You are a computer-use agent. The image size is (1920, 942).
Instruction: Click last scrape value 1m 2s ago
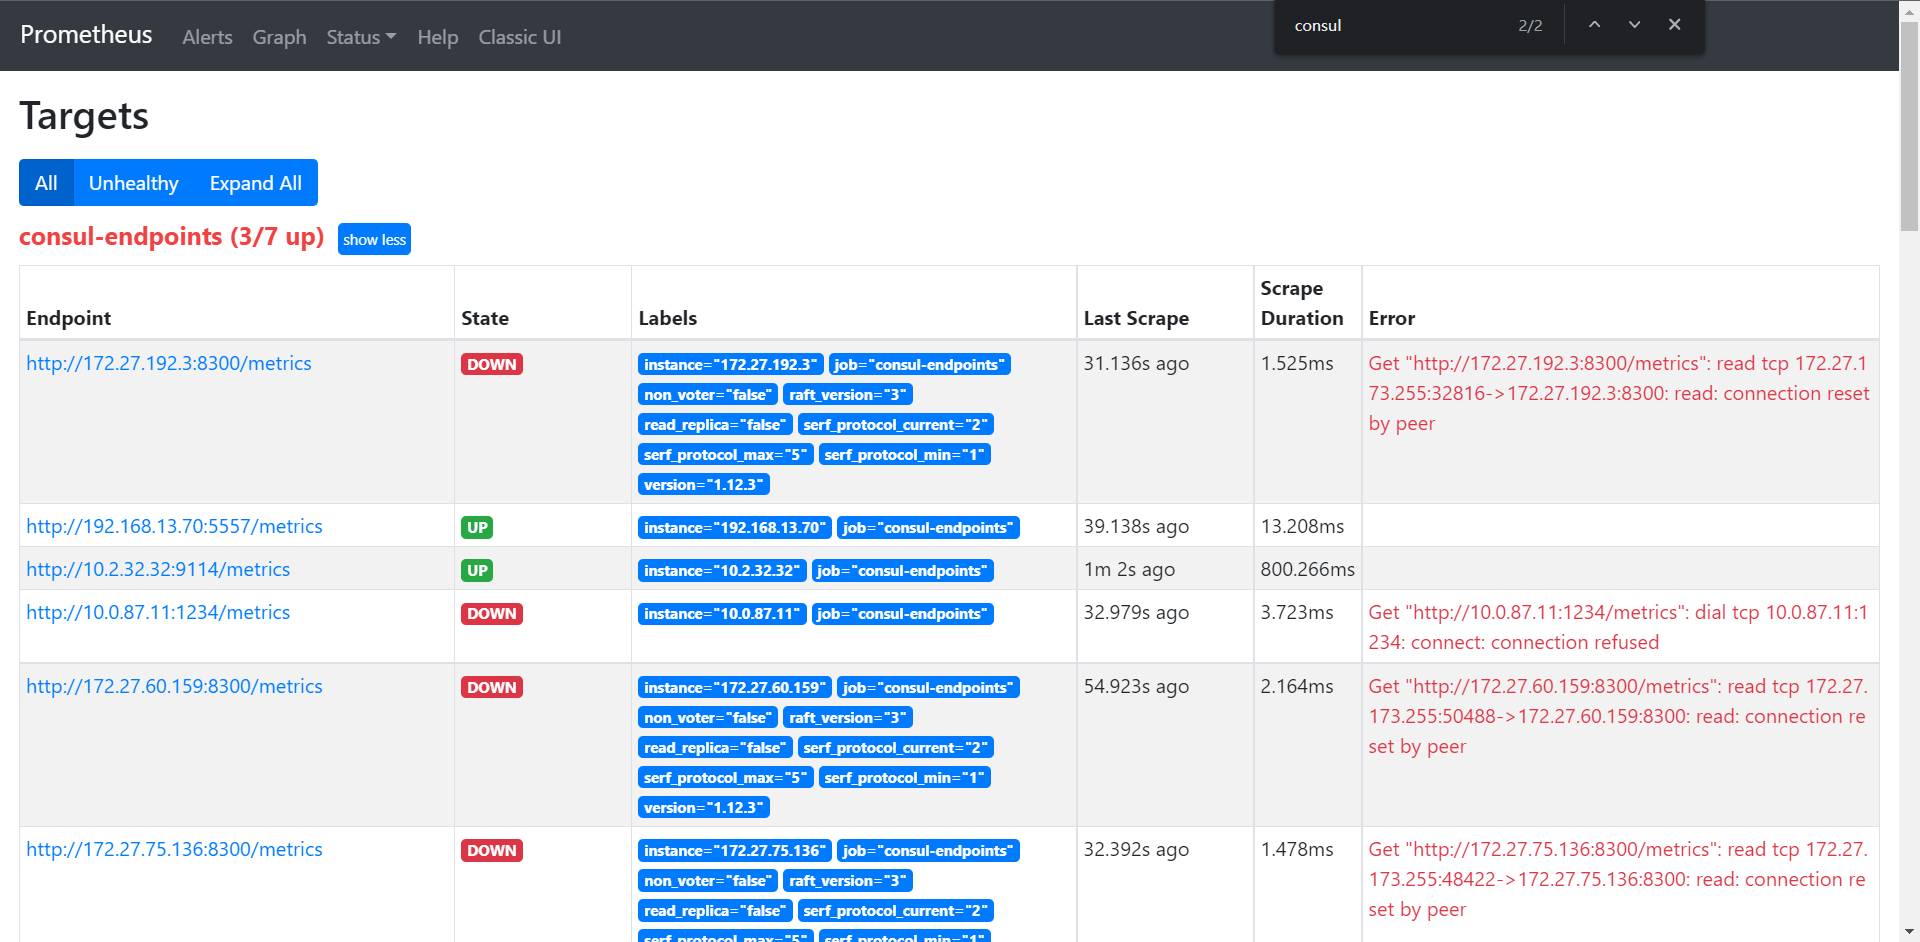point(1129,569)
